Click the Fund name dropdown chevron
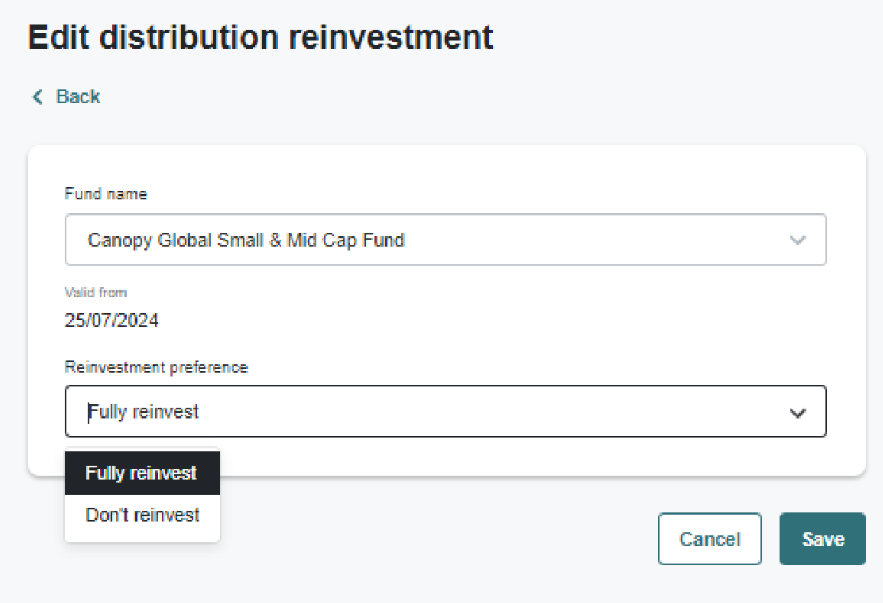Image resolution: width=883 pixels, height=603 pixels. click(797, 240)
